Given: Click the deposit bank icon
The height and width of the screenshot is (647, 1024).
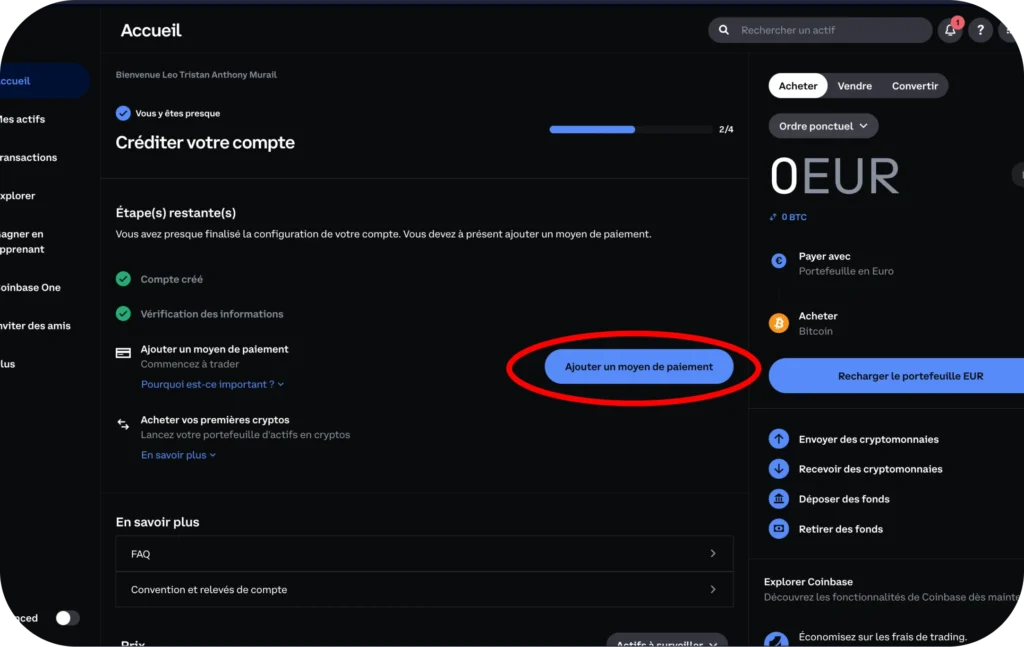Looking at the screenshot, I should [x=778, y=499].
